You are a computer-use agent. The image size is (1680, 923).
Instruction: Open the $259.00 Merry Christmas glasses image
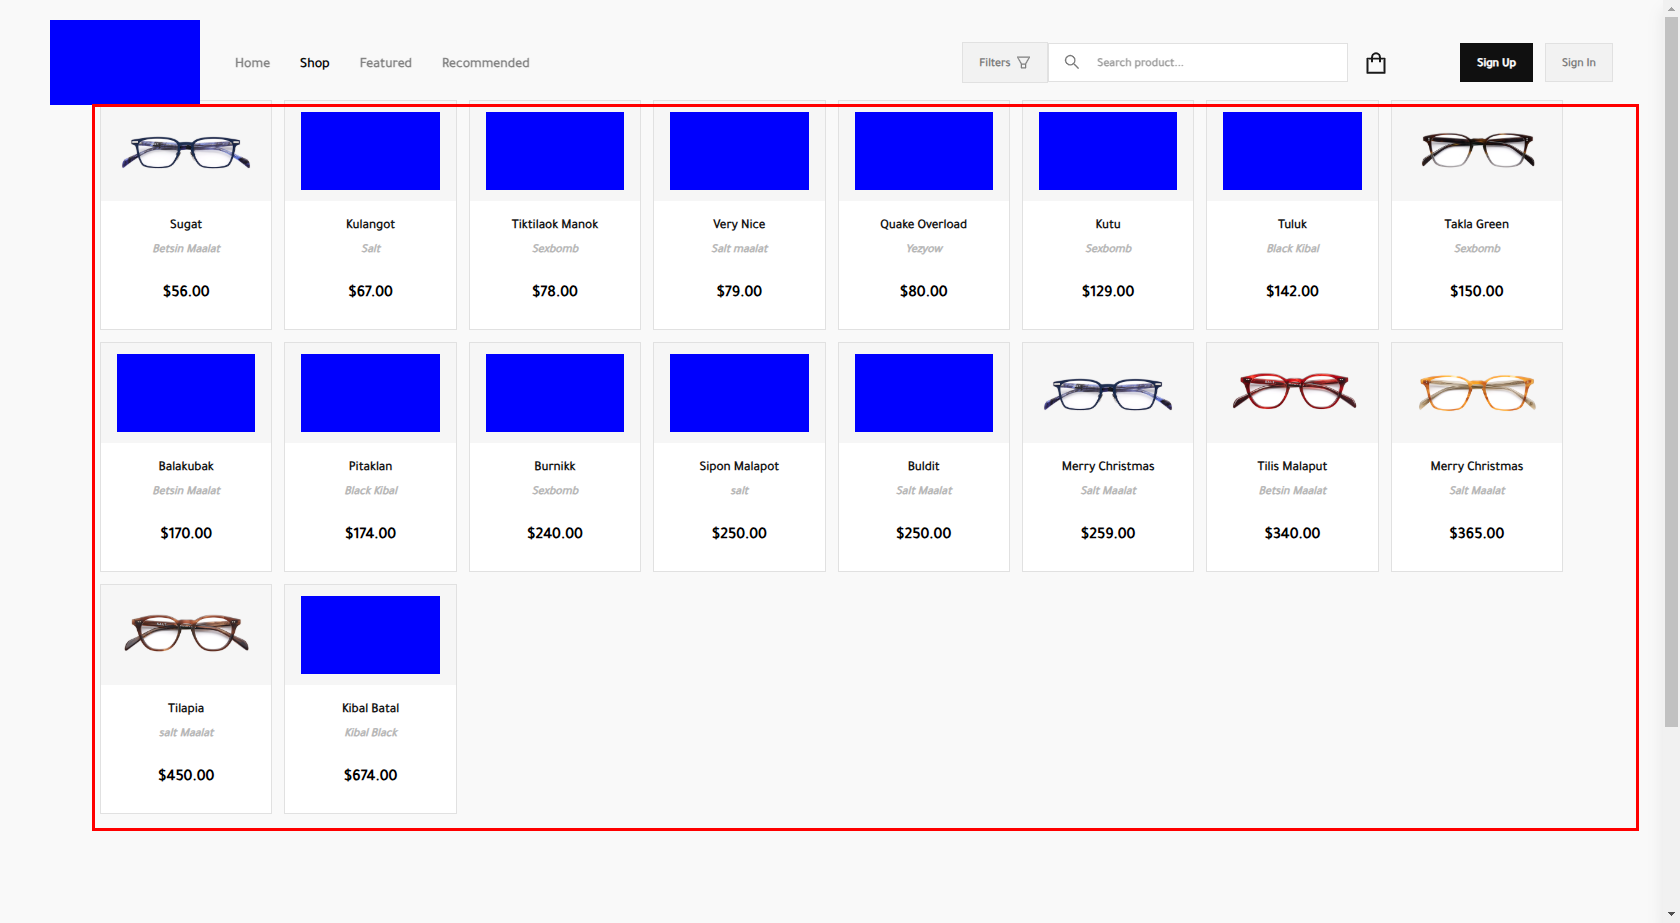[x=1108, y=394]
